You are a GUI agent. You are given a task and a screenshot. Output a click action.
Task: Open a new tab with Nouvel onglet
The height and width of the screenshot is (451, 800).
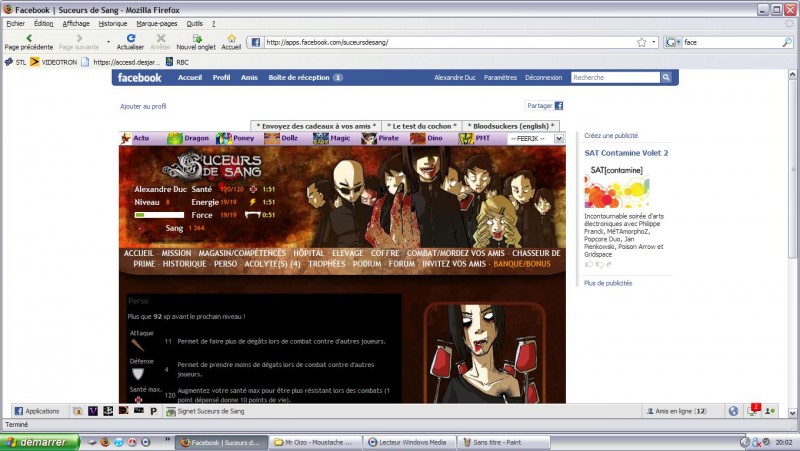(x=196, y=38)
